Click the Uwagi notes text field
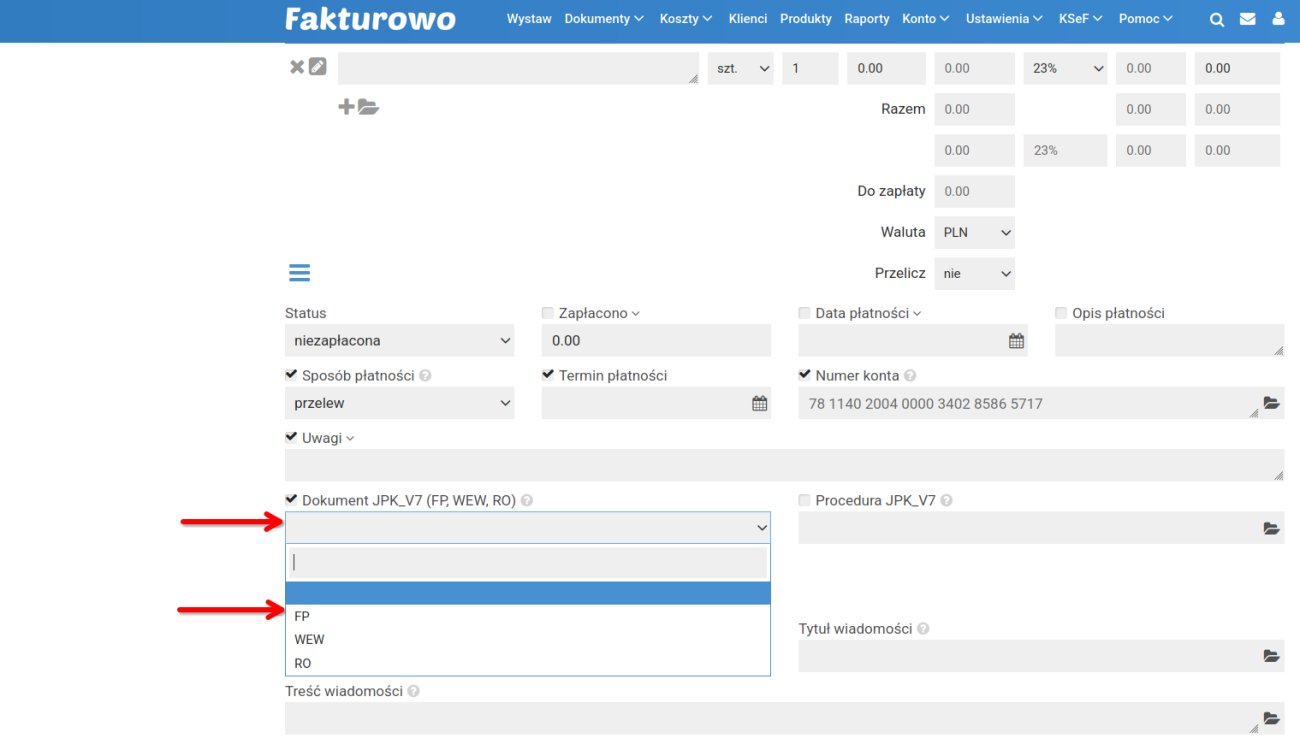The image size is (1300, 744). [784, 465]
